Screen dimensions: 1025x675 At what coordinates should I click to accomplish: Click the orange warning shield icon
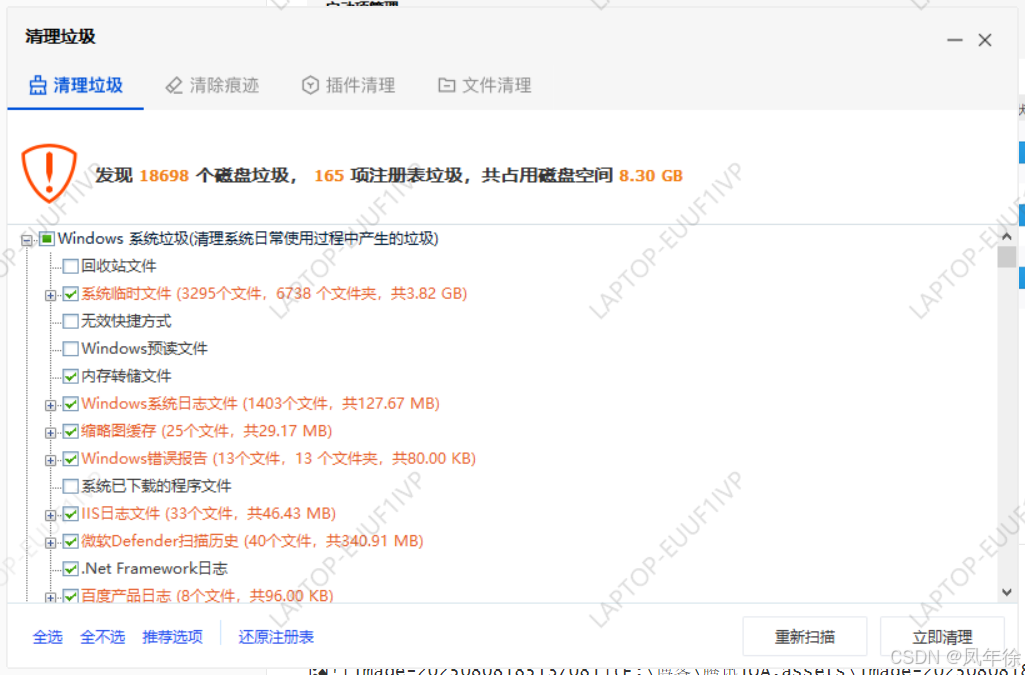pyautogui.click(x=49, y=173)
